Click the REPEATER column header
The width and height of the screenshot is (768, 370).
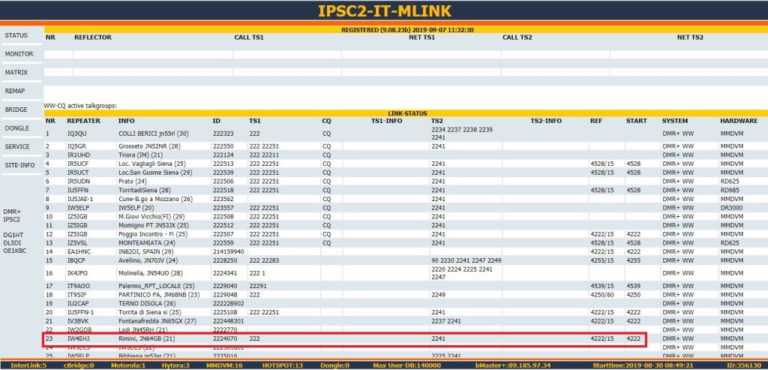(84, 121)
